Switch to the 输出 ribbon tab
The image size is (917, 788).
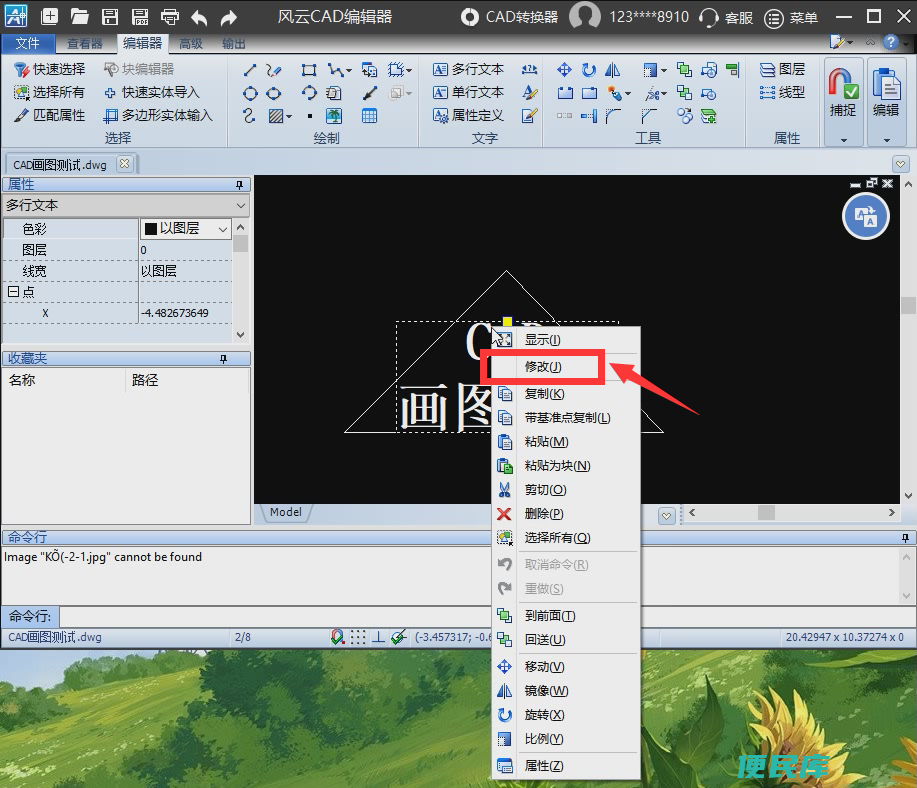click(234, 43)
